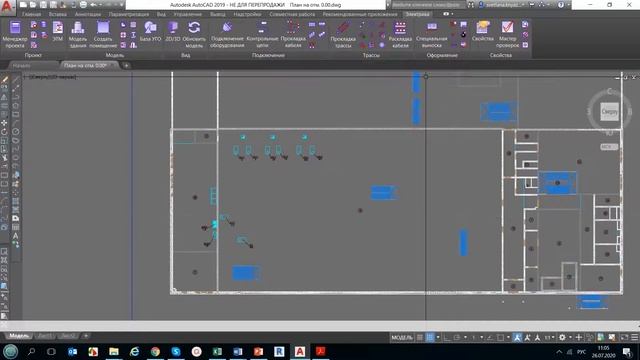Screen dimensions: 640x360
Task: Switch to Лист1 layout tab
Action: (x=45, y=336)
